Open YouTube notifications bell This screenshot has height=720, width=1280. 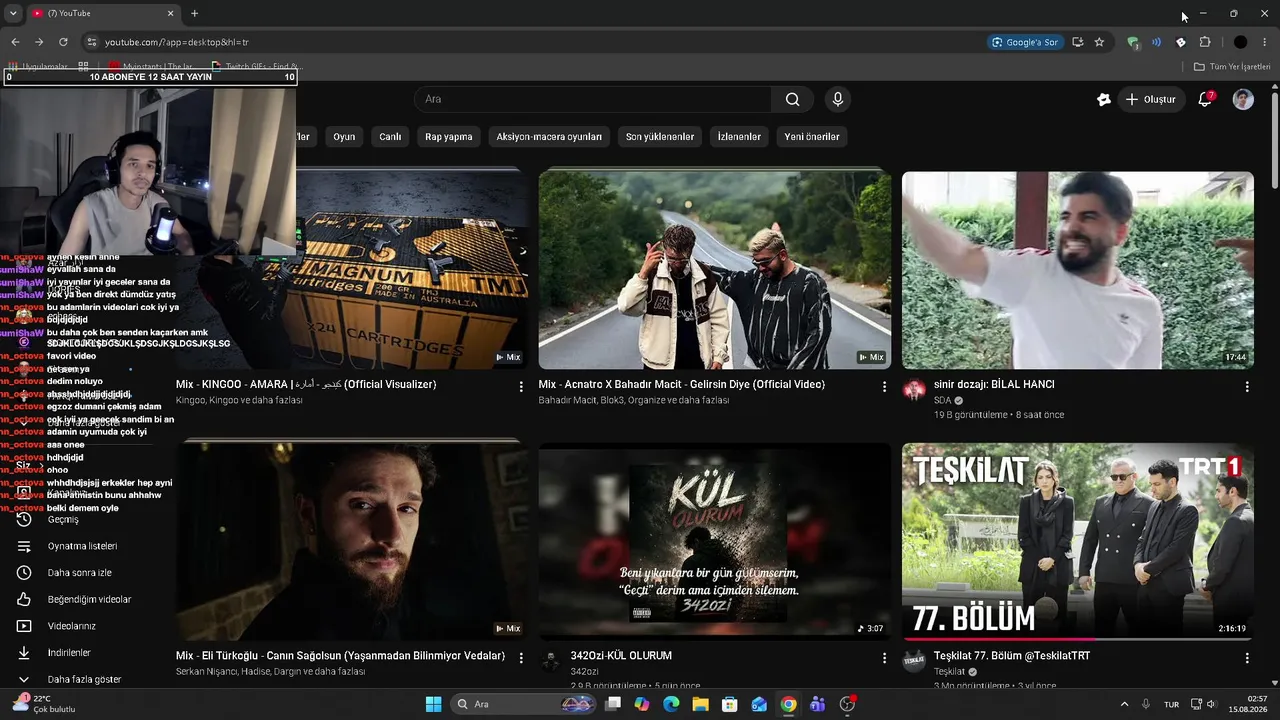pos(1205,99)
